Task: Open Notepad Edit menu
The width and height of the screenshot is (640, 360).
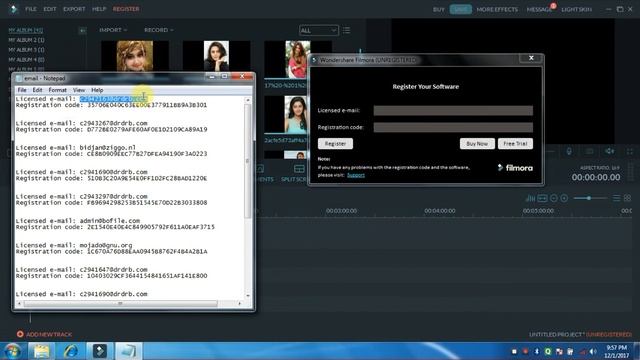Action: 38,90
